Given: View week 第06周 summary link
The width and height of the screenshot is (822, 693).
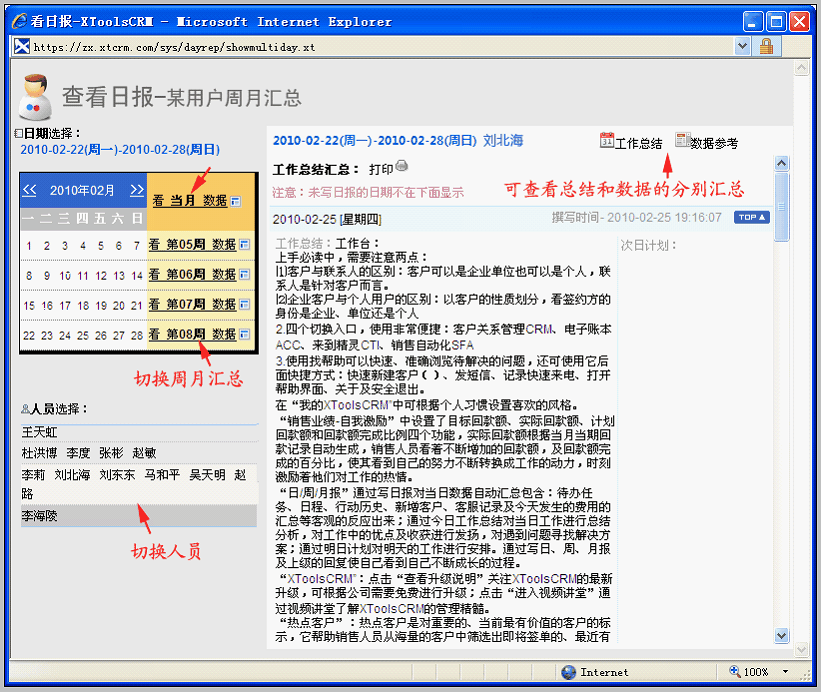Looking at the screenshot, I should pyautogui.click(x=178, y=274).
